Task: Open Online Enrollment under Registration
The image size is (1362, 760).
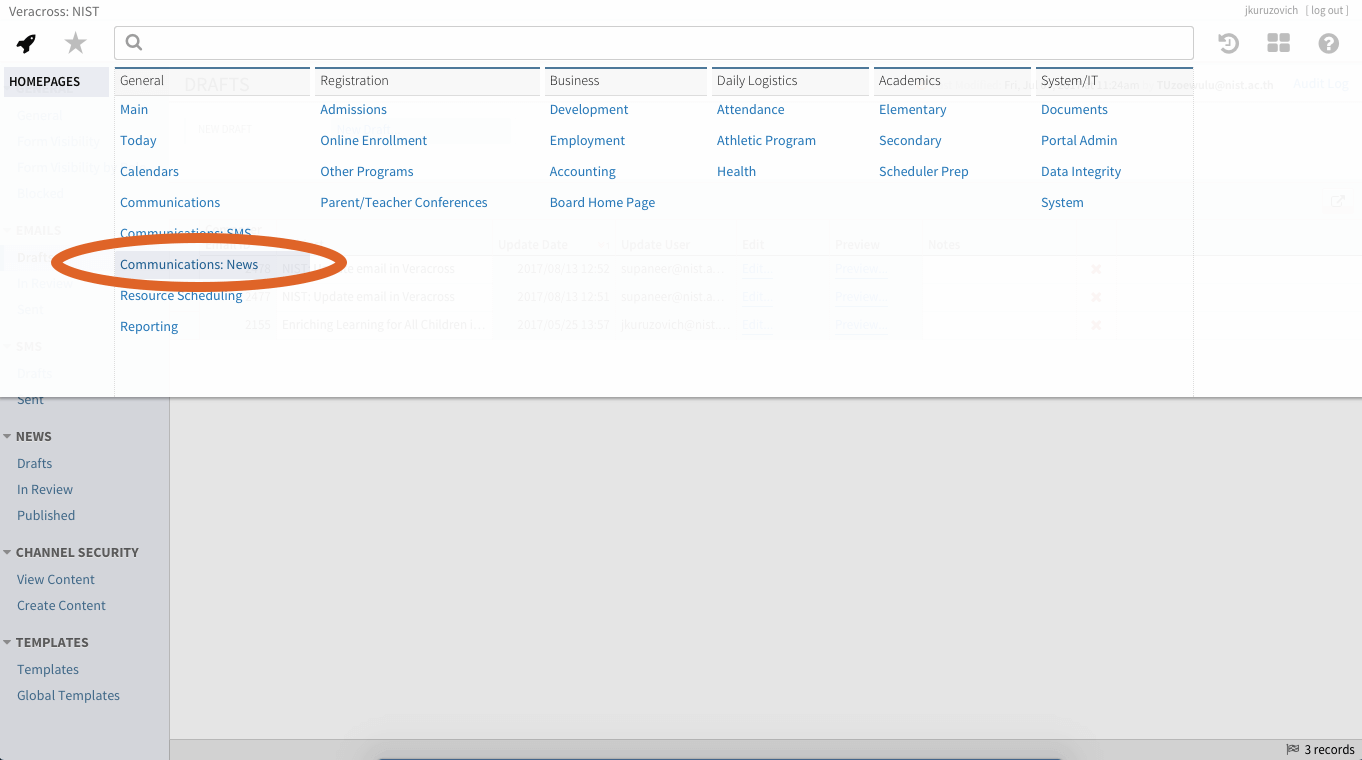Action: coord(373,141)
